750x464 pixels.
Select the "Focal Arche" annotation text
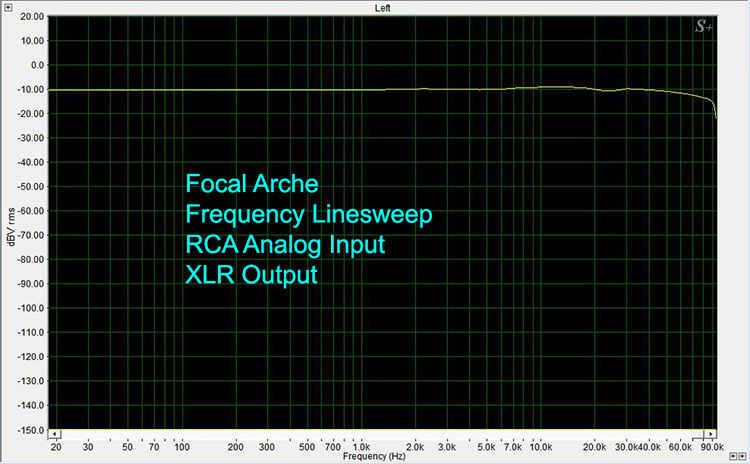[252, 184]
